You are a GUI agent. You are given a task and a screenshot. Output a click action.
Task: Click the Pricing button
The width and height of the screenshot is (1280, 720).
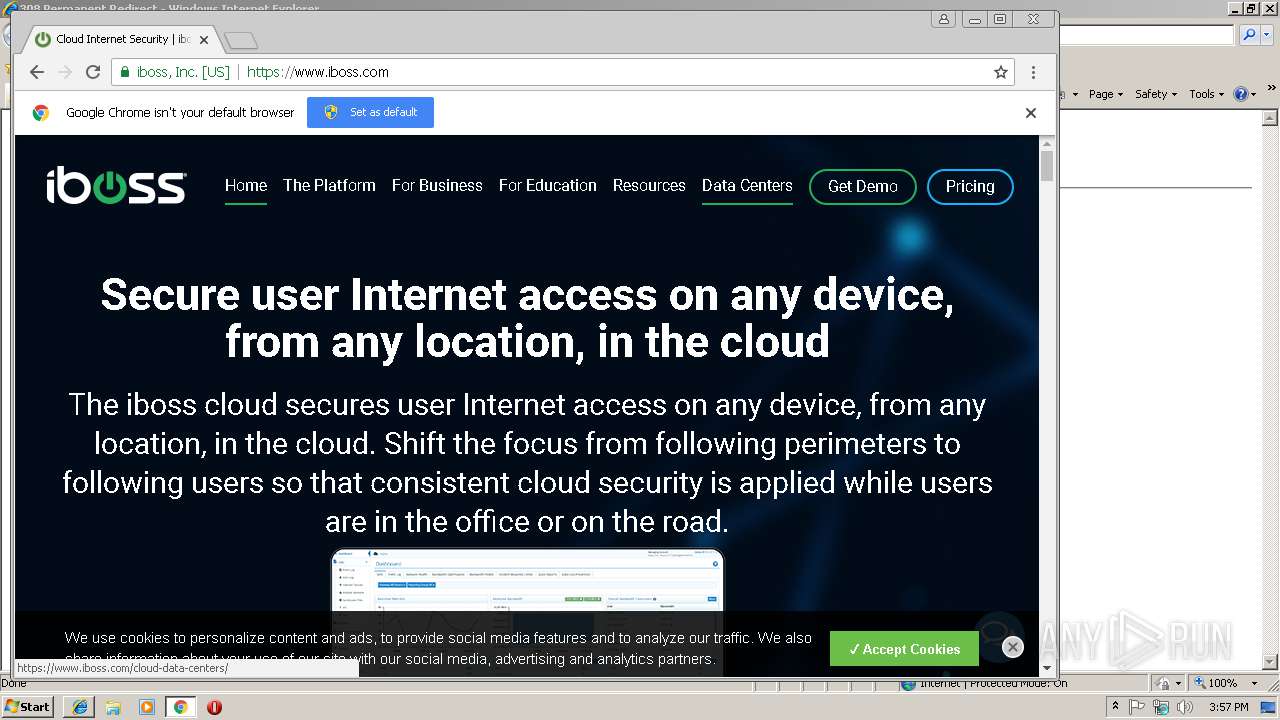(970, 187)
